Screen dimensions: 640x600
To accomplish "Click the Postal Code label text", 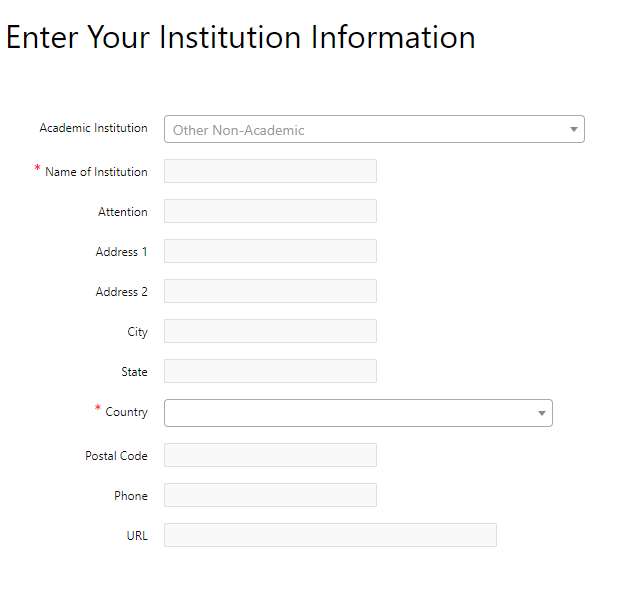I will pos(116,456).
